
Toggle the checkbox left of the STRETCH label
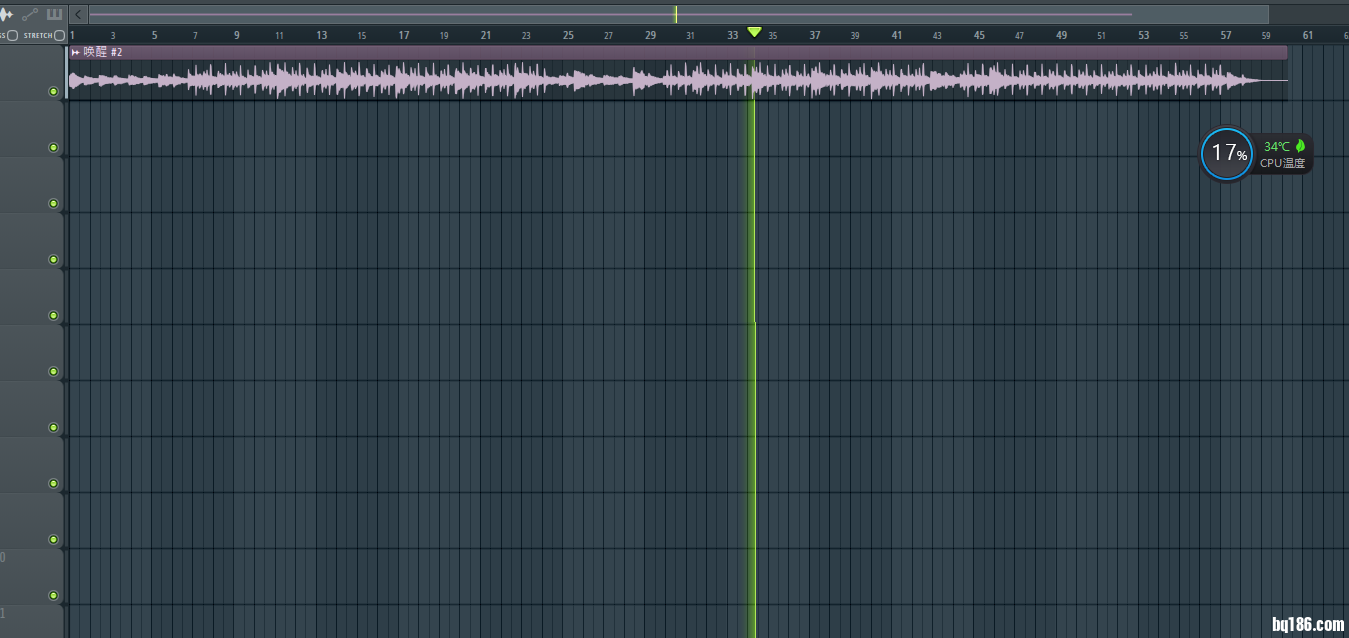(x=13, y=35)
